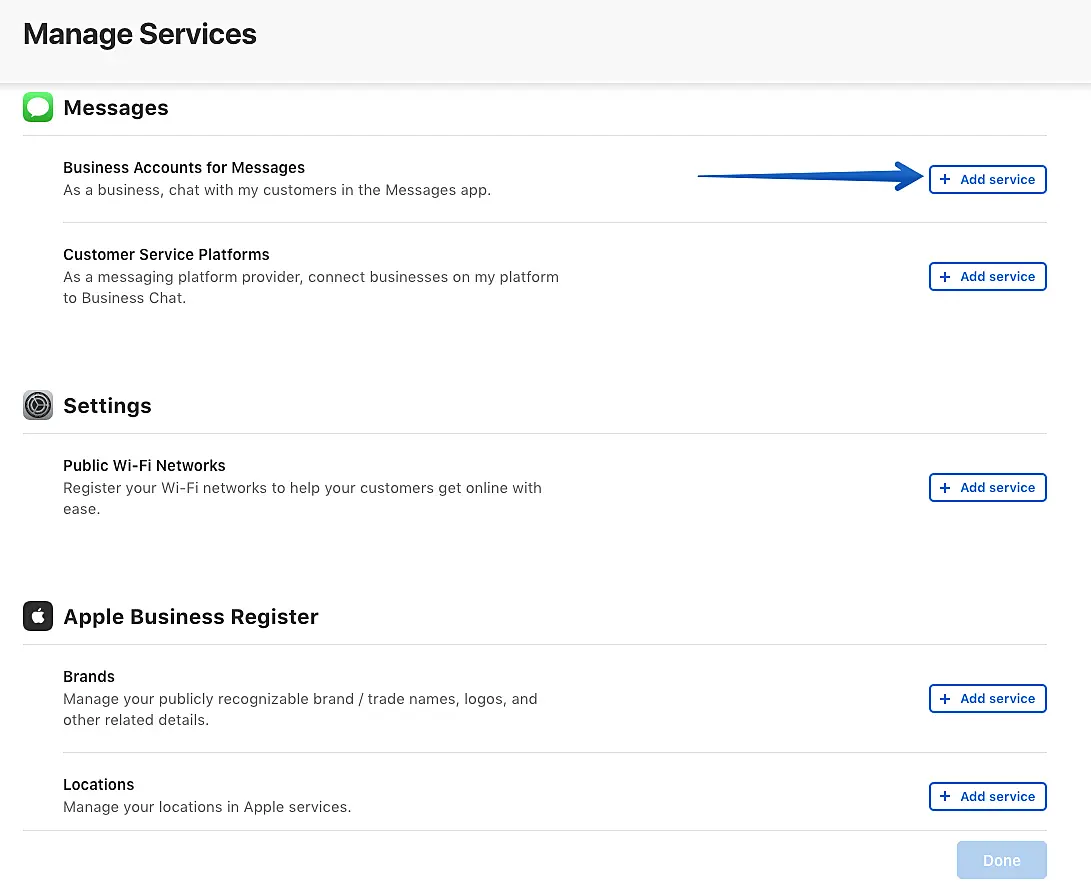Add service for Business Accounts for Messages
Image resolution: width=1091 pixels, height=888 pixels.
[x=987, y=179]
